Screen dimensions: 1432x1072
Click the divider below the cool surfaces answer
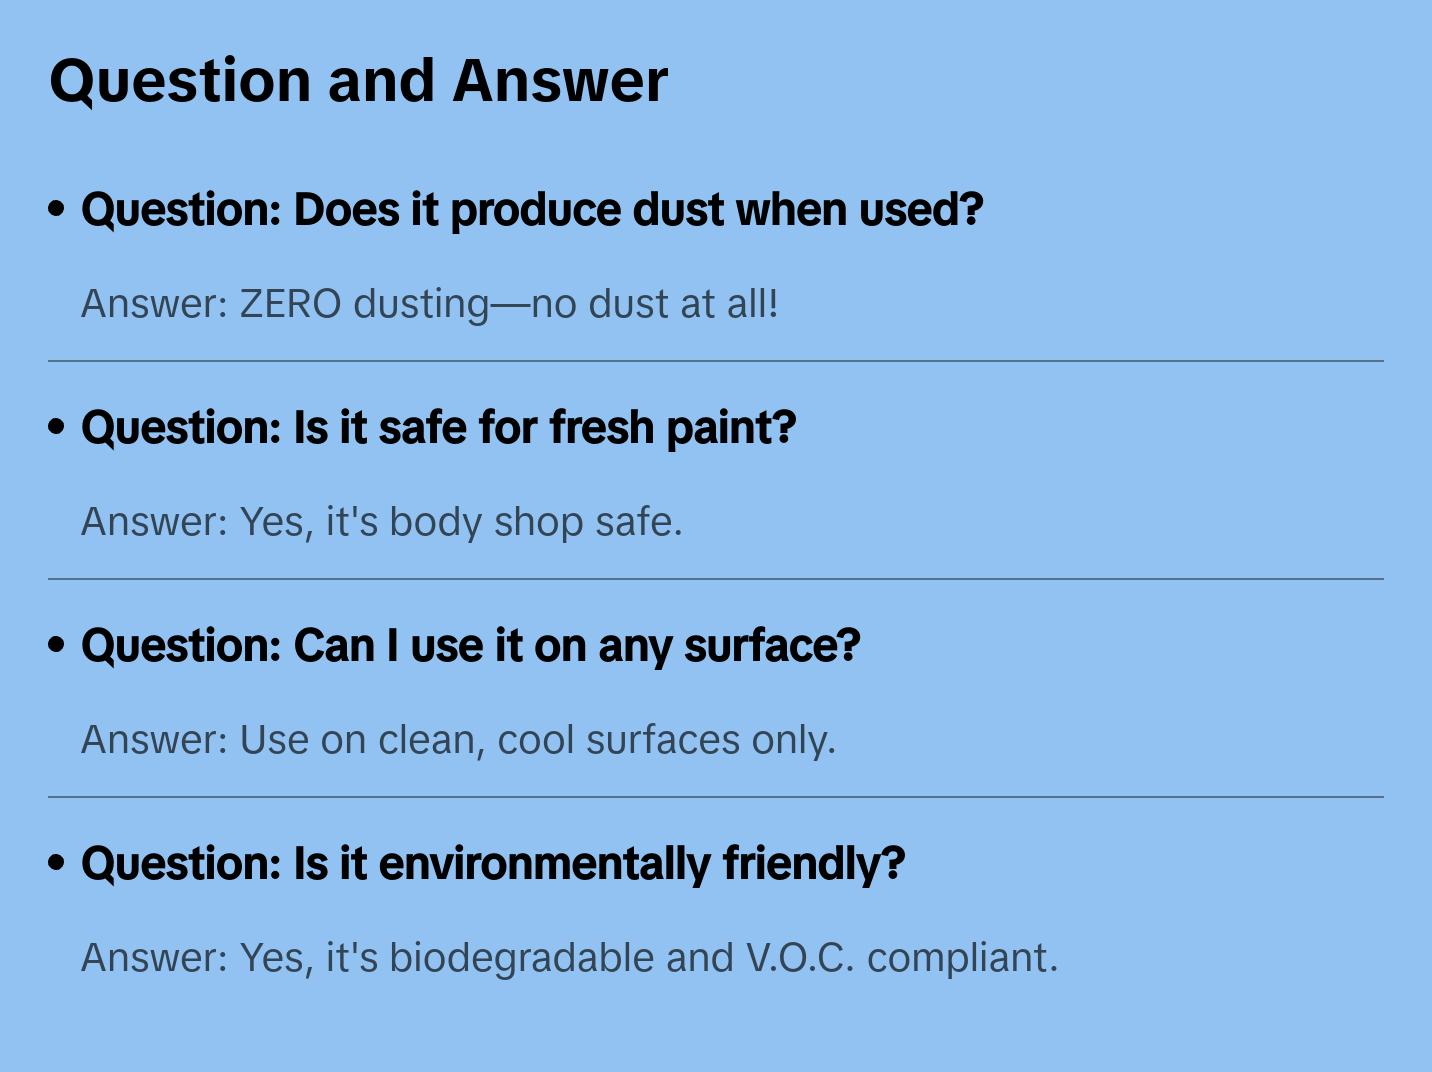pos(716,797)
